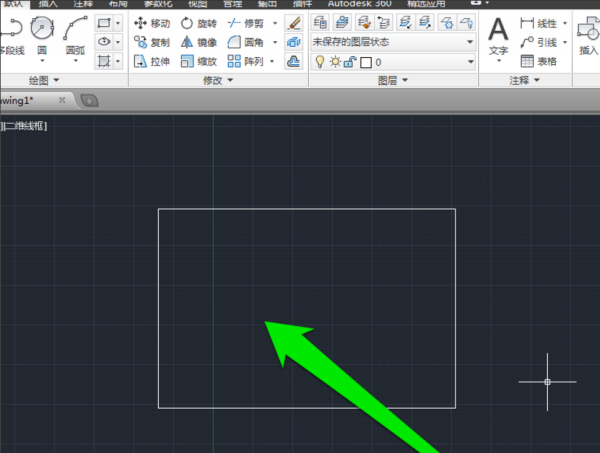Toggle layer 0 lock icon

[350, 62]
